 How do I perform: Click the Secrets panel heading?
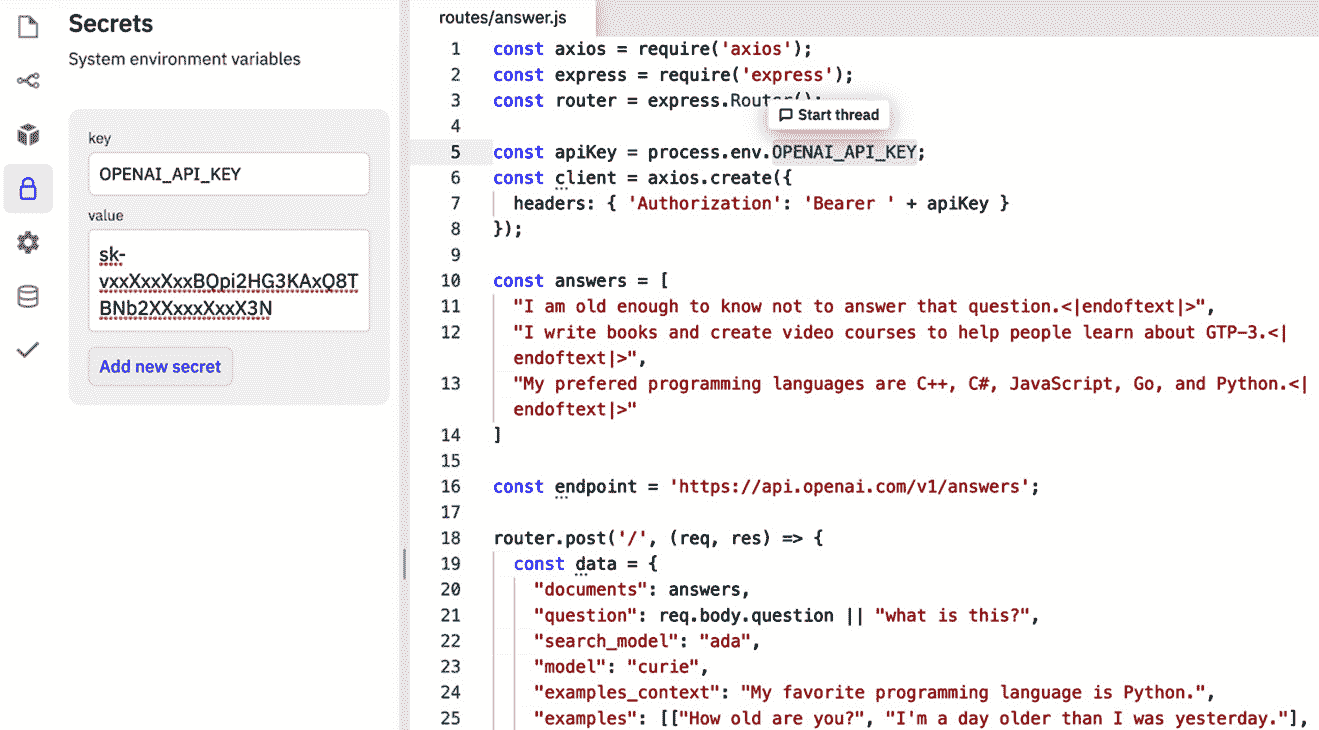(110, 23)
